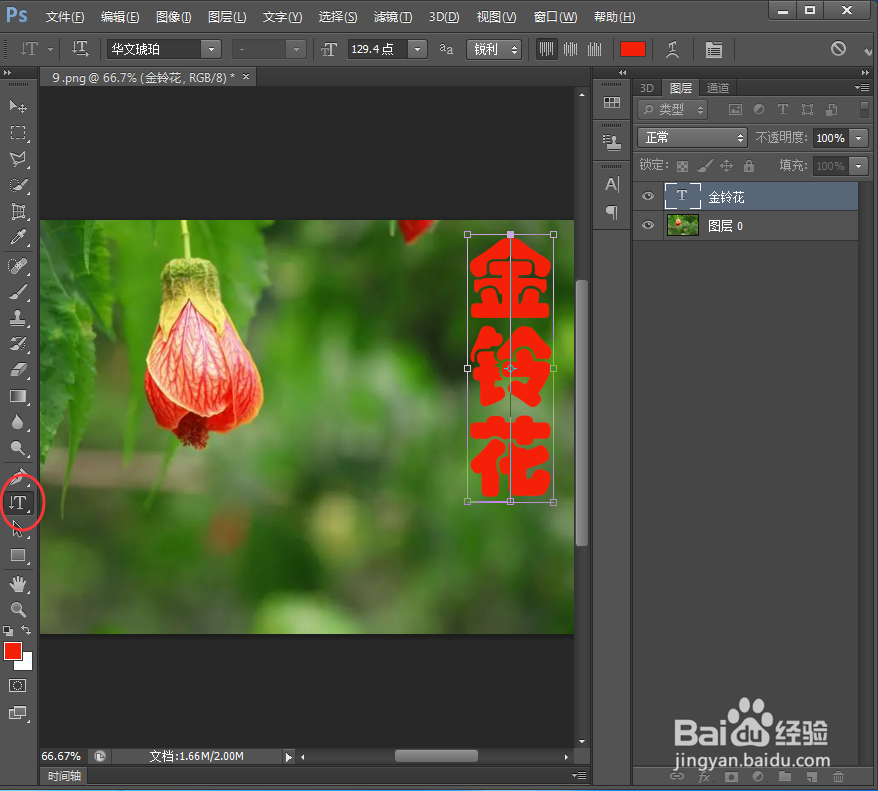
Task: Open the anti-aliasing dropdown 锐利
Action: (x=494, y=49)
